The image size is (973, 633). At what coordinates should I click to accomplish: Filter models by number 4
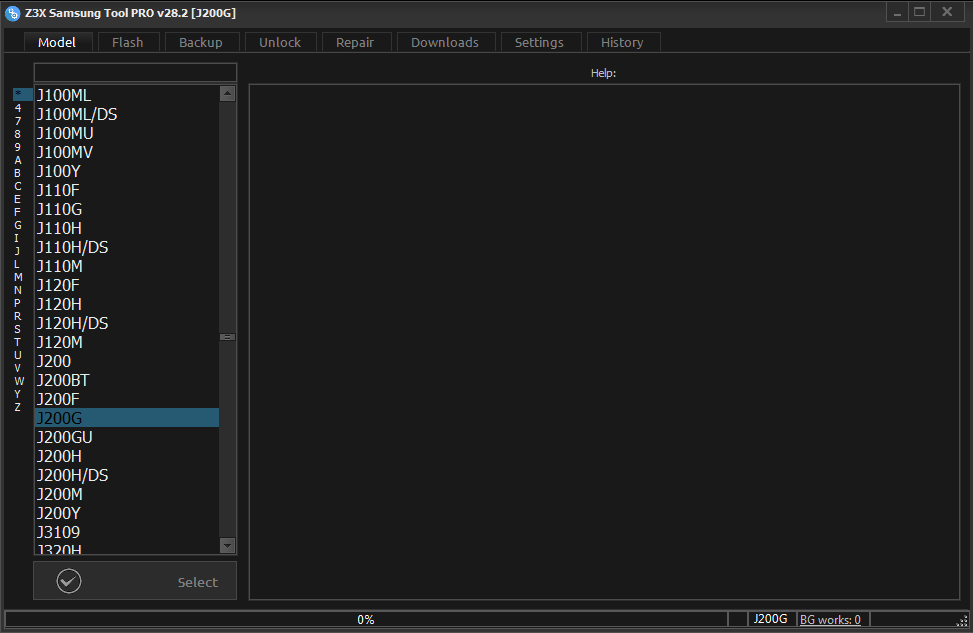[x=18, y=108]
